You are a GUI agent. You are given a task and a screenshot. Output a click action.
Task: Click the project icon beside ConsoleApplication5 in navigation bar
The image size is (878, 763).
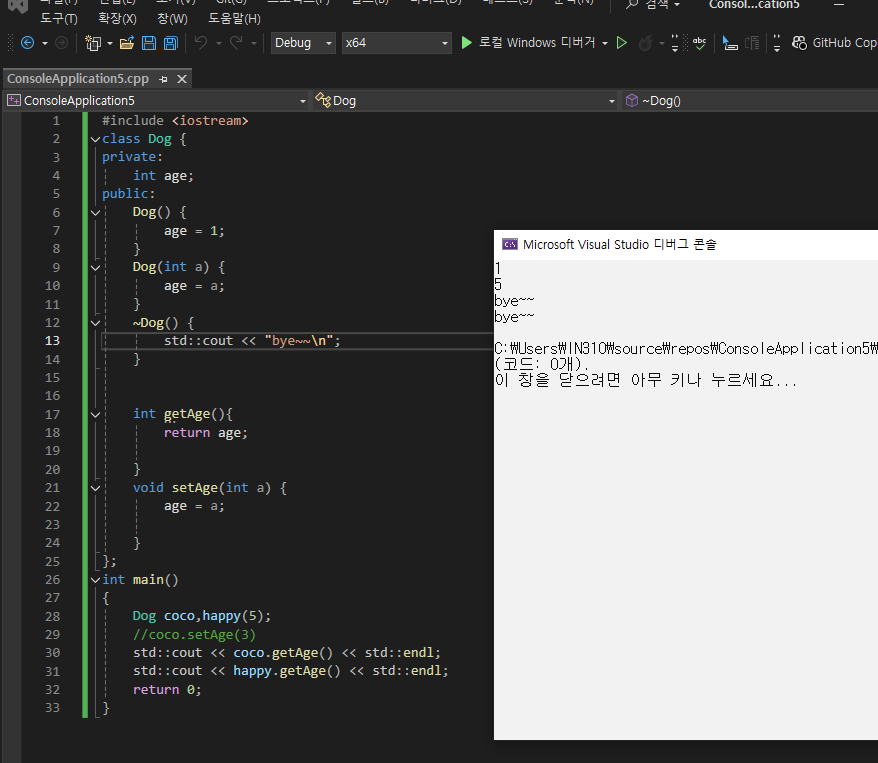pyautogui.click(x=13, y=101)
